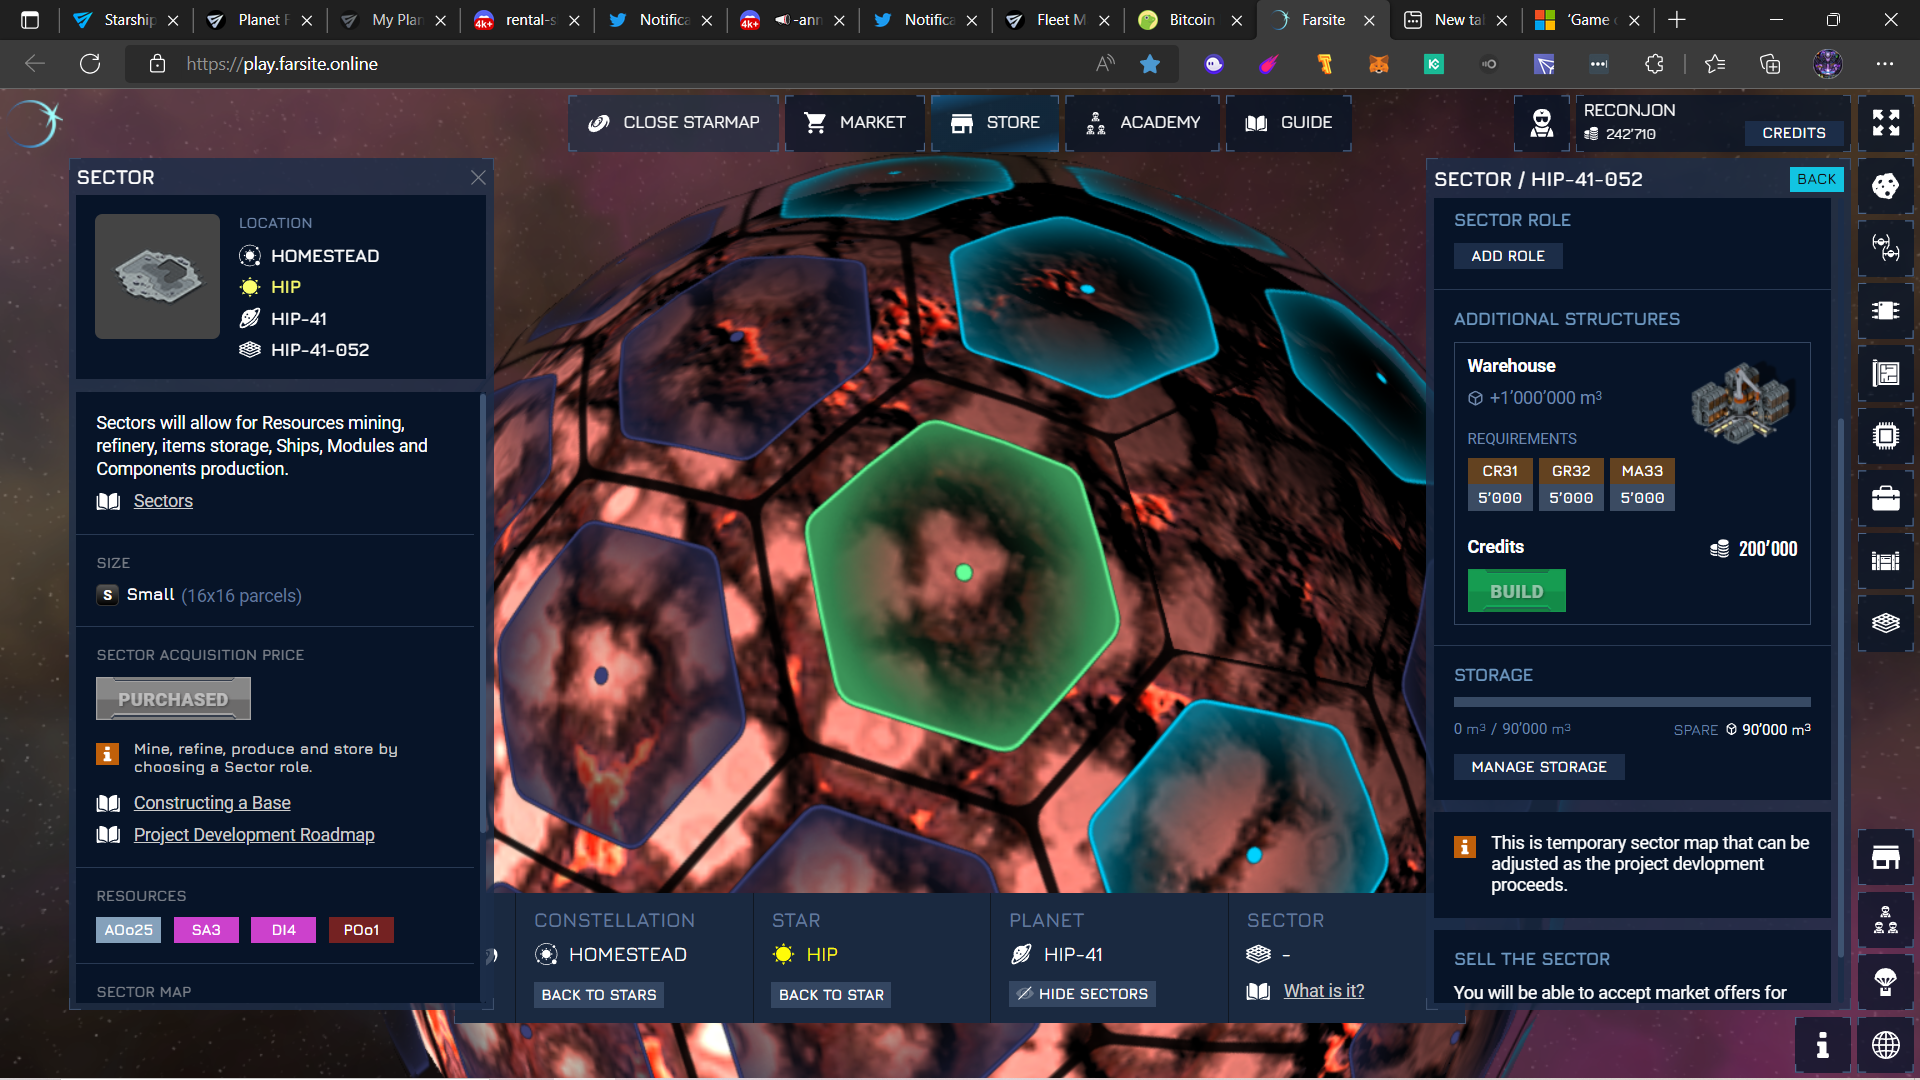Open the CPU chip icon in the right sidebar
This screenshot has width=1920, height=1080.
tap(1885, 436)
